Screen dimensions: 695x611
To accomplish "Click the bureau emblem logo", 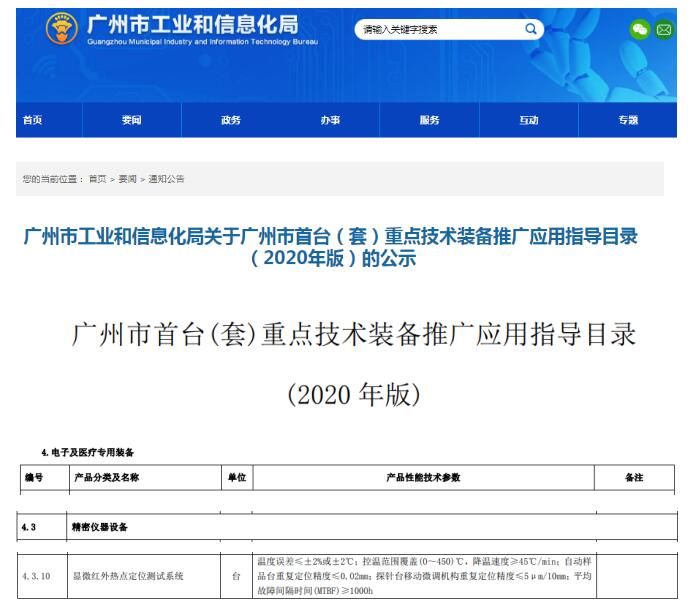I will pyautogui.click(x=62, y=28).
